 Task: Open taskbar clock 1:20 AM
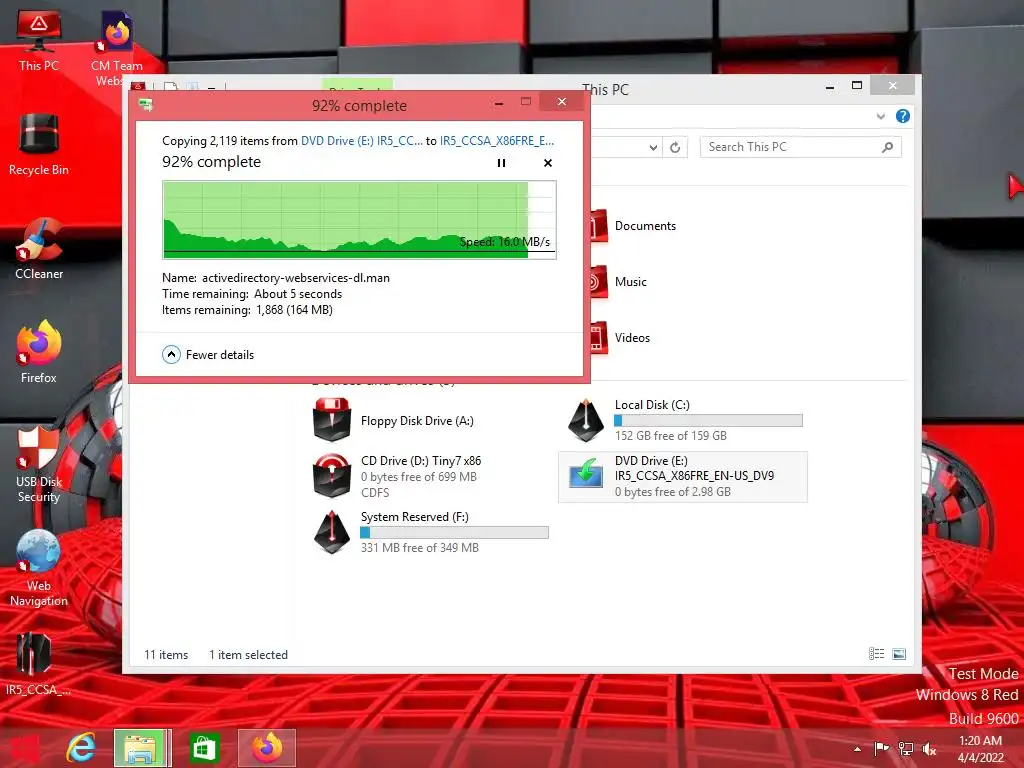click(980, 748)
